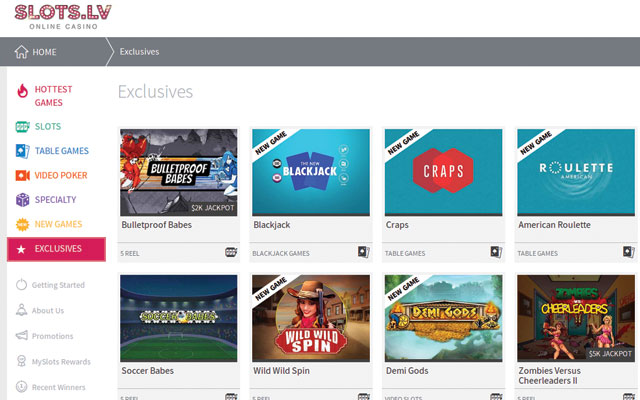This screenshot has height=400, width=640.
Task: Go to Table Games category
Action: [62, 151]
